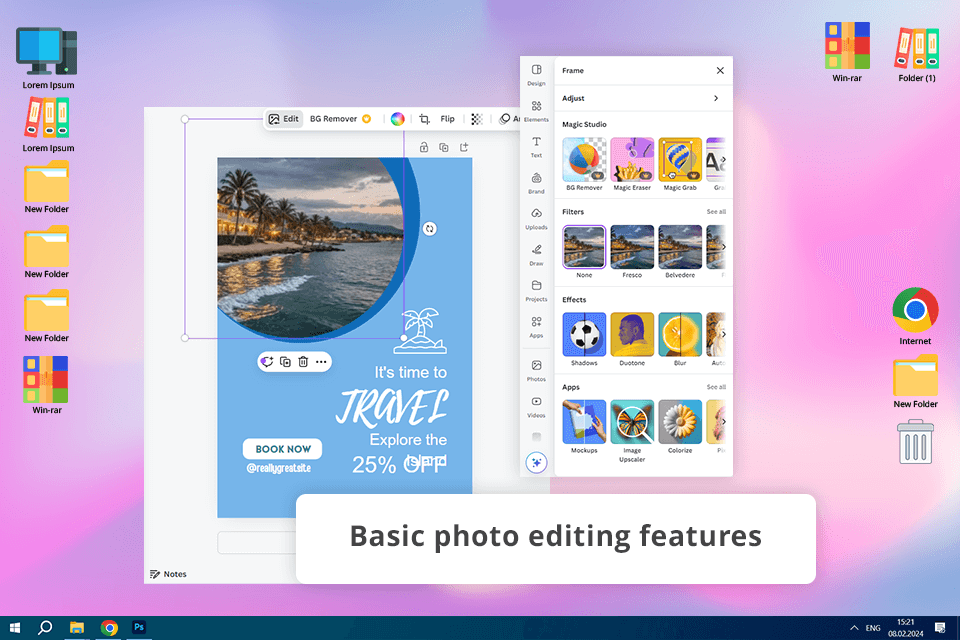
Task: Open the Colorize app
Action: coord(680,427)
